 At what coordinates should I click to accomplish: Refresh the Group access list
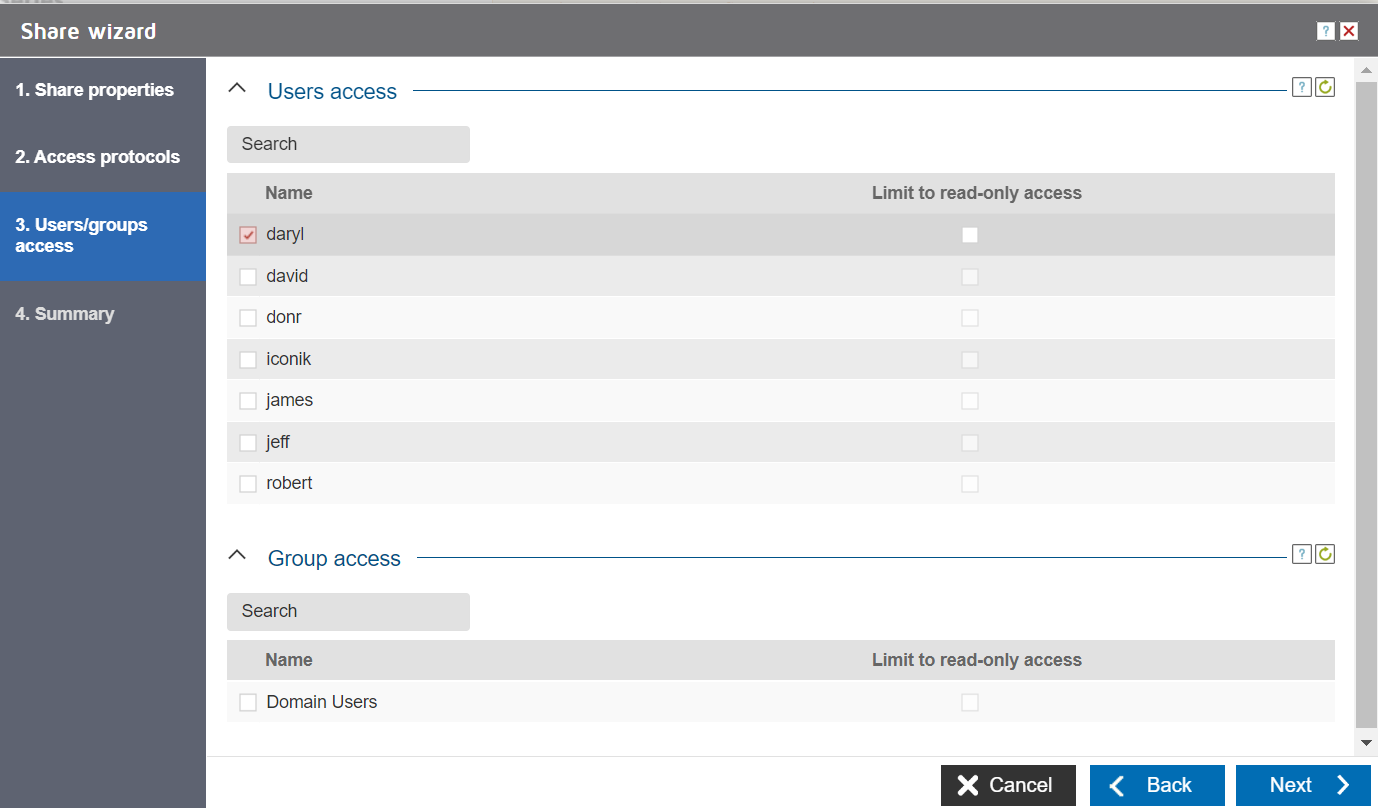point(1325,554)
